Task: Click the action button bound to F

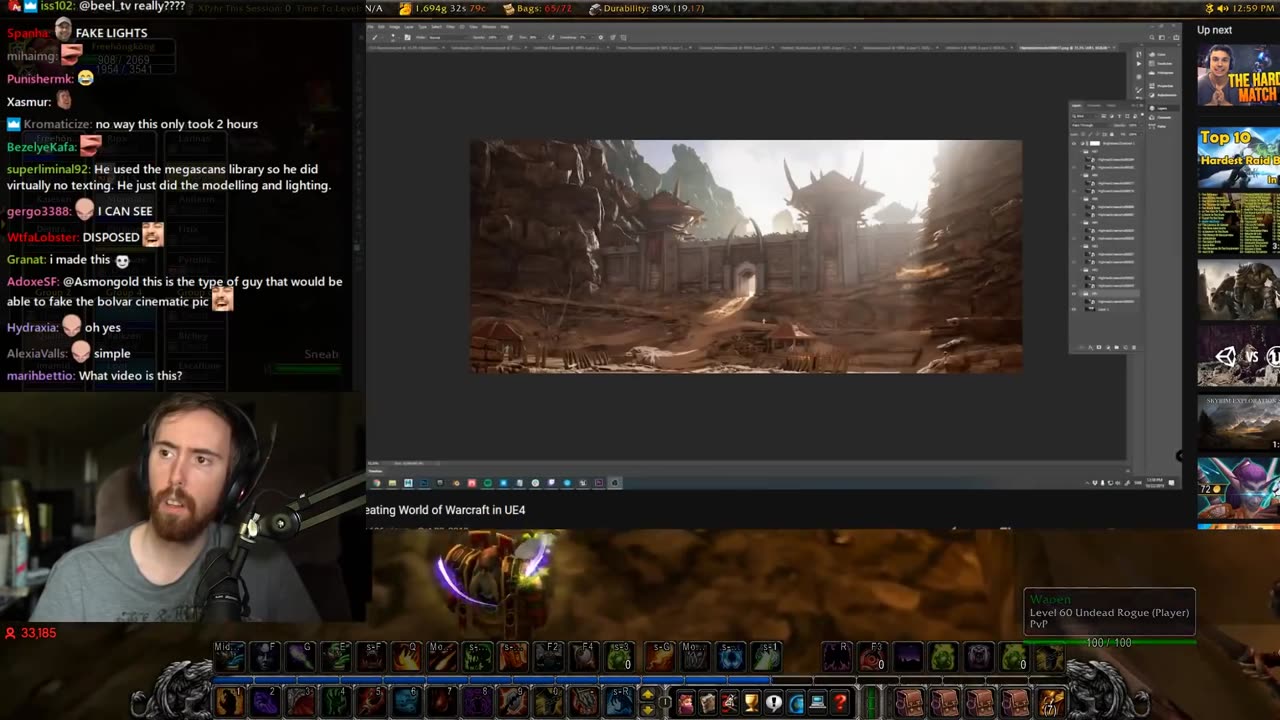Action: point(265,656)
